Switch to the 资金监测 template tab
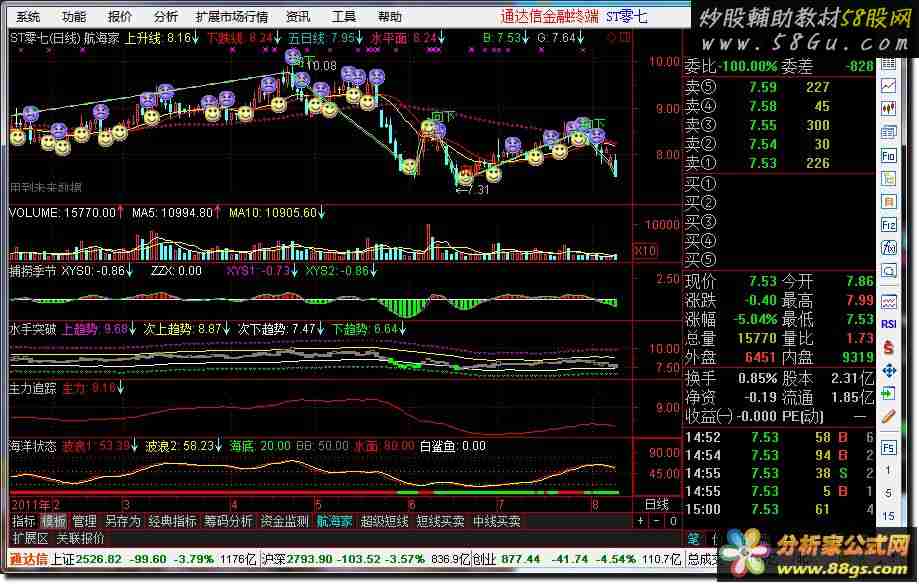 pos(284,521)
